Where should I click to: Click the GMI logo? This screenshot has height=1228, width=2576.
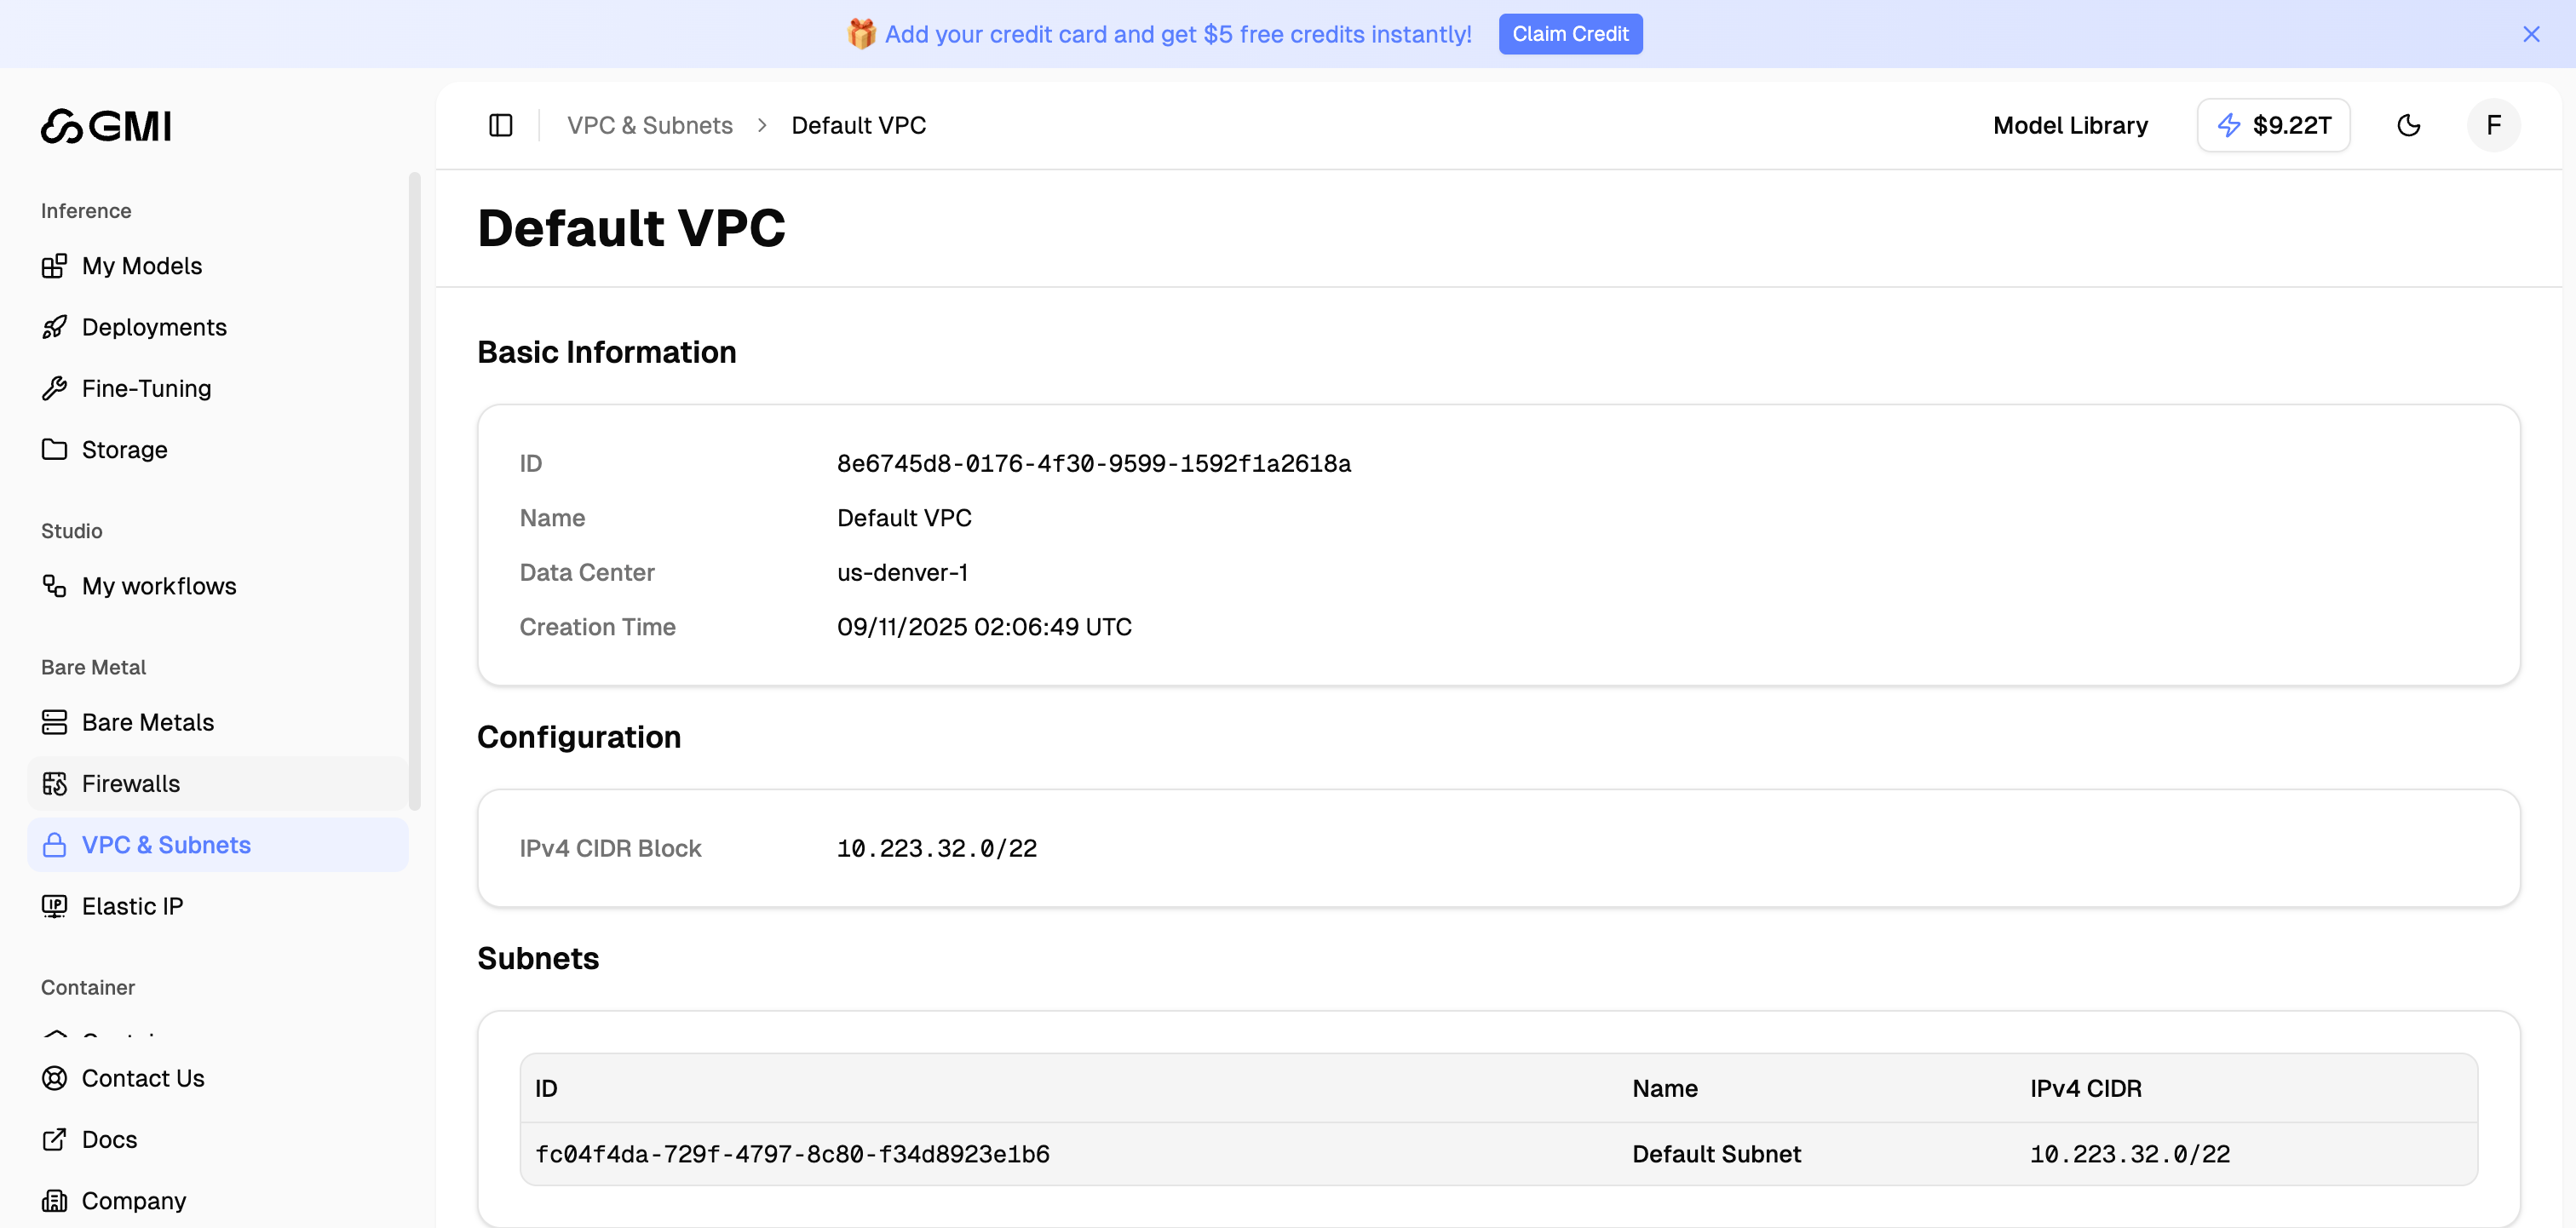pyautogui.click(x=106, y=126)
